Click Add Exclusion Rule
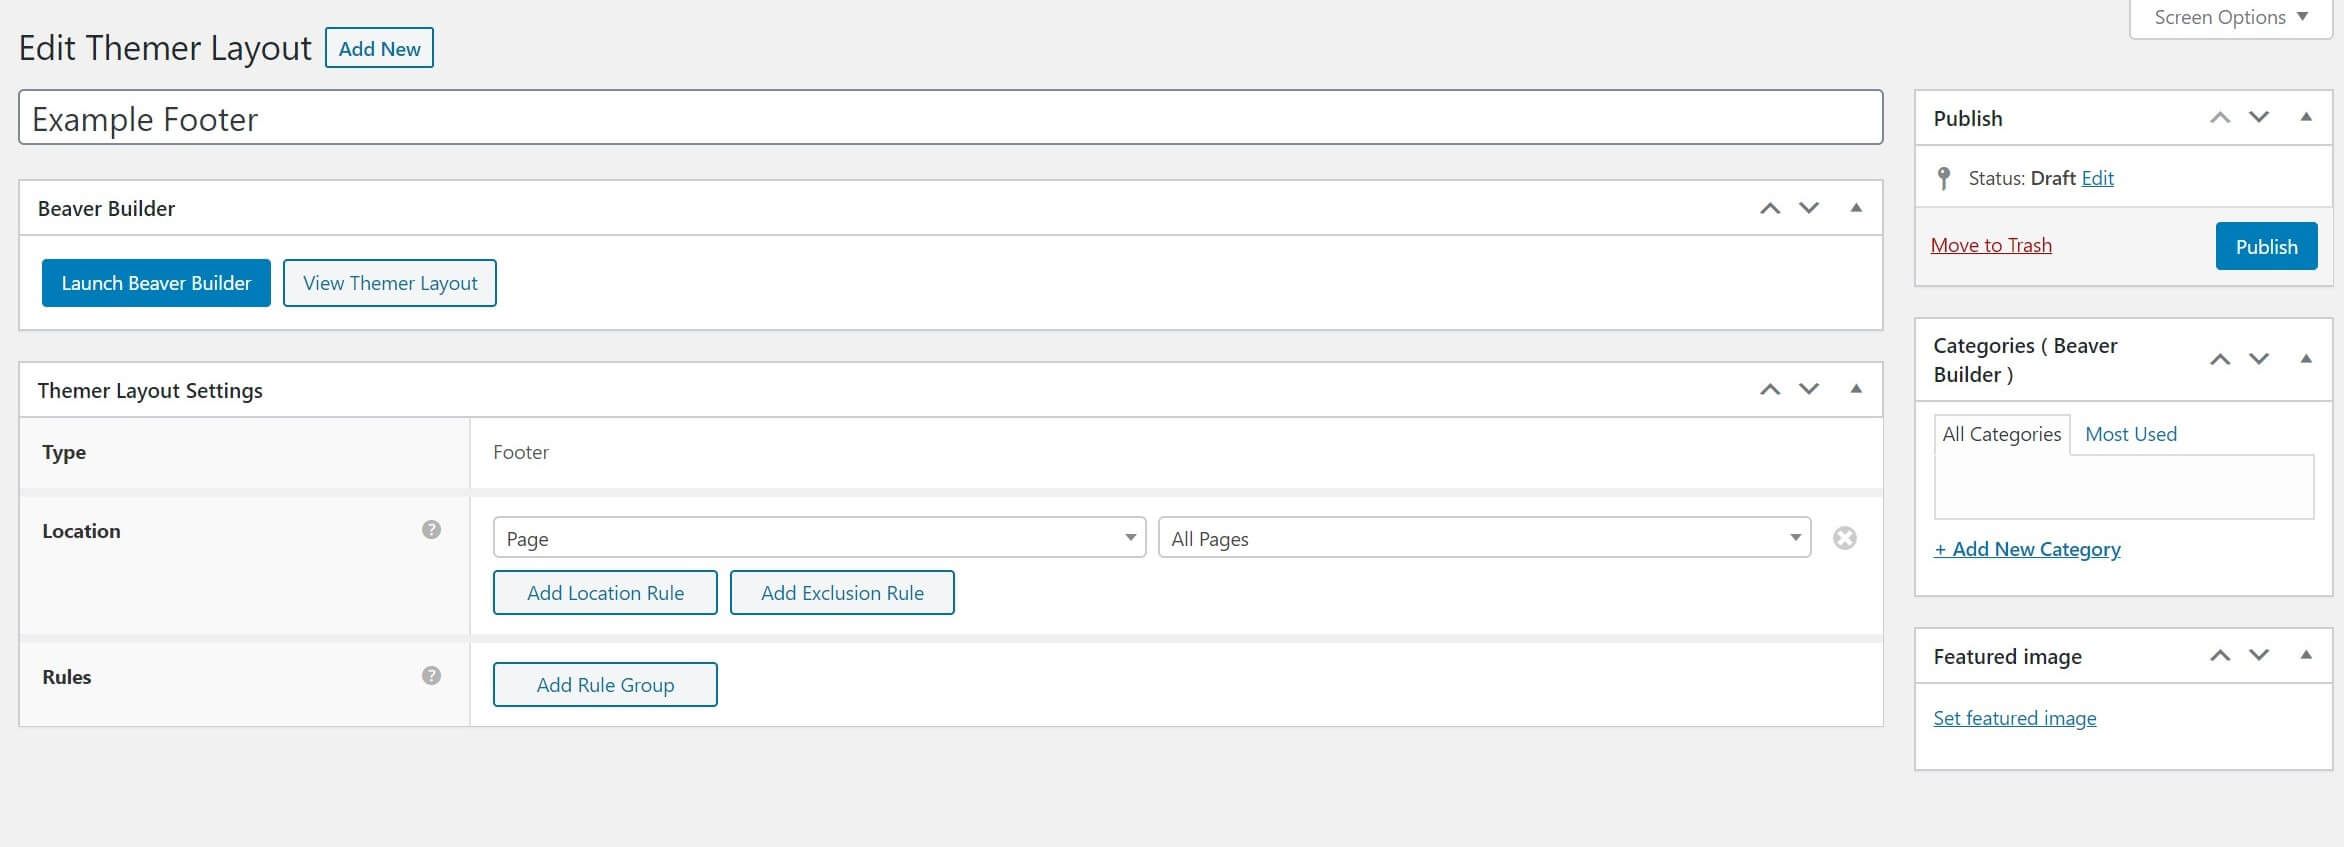The image size is (2344, 847). 842,593
